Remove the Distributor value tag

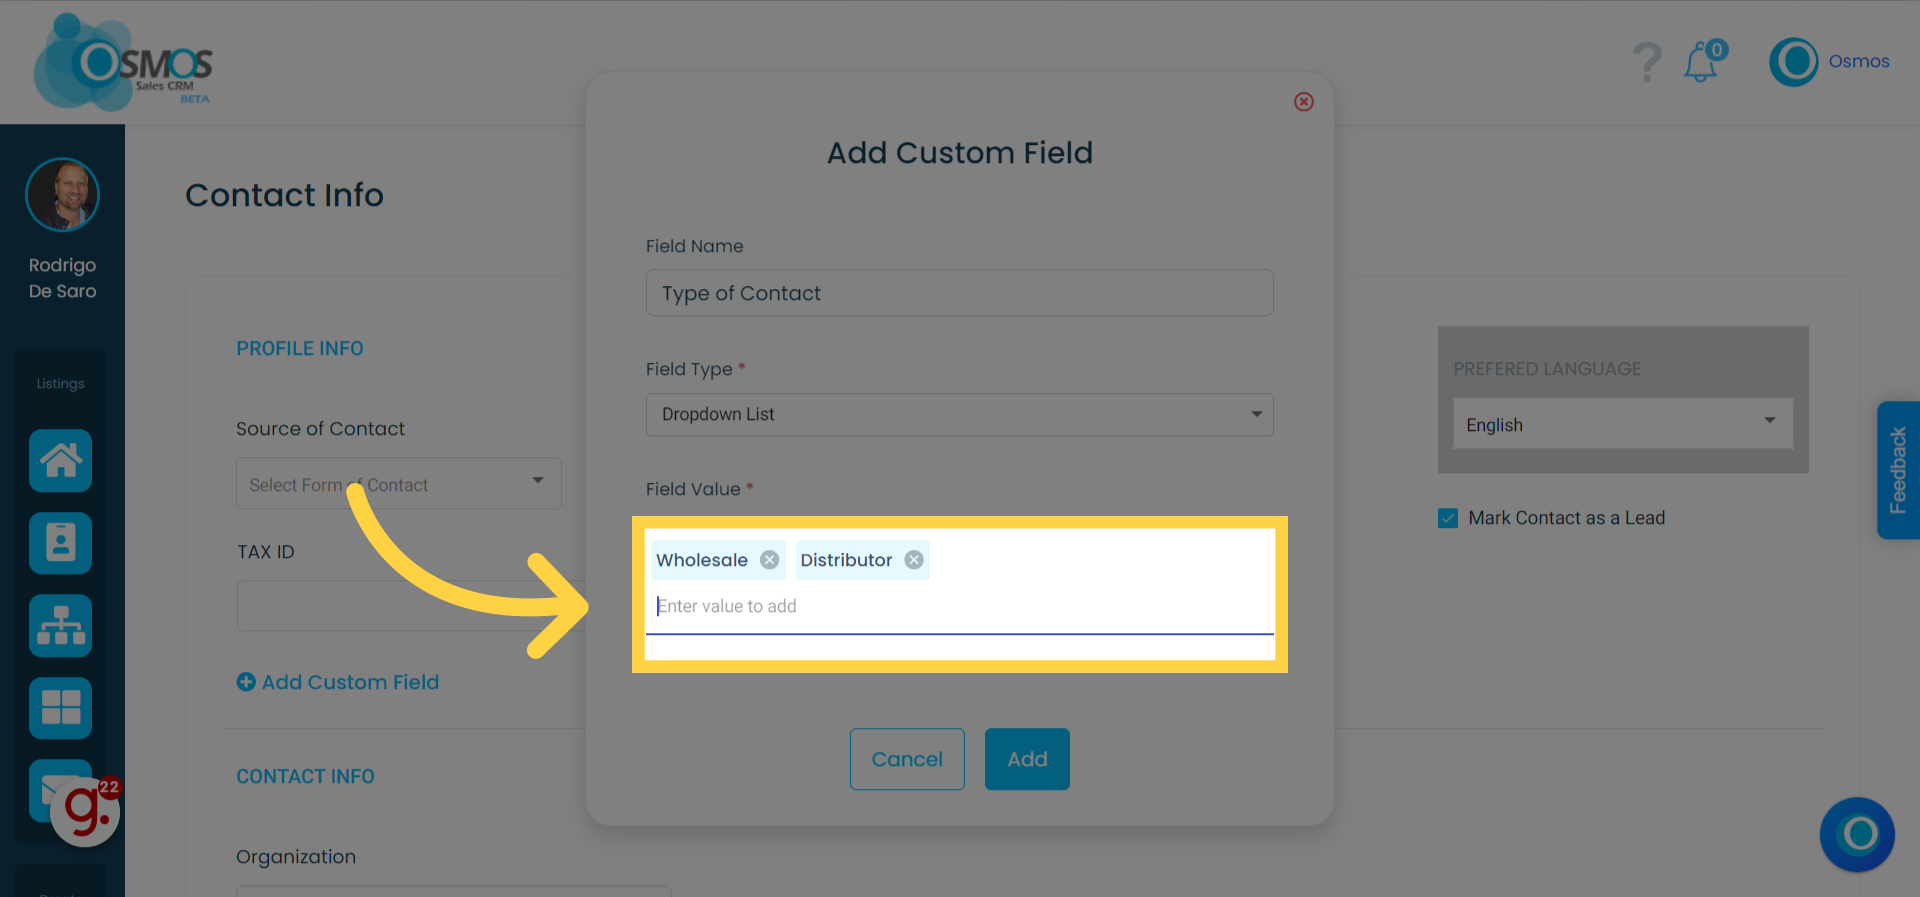914,560
